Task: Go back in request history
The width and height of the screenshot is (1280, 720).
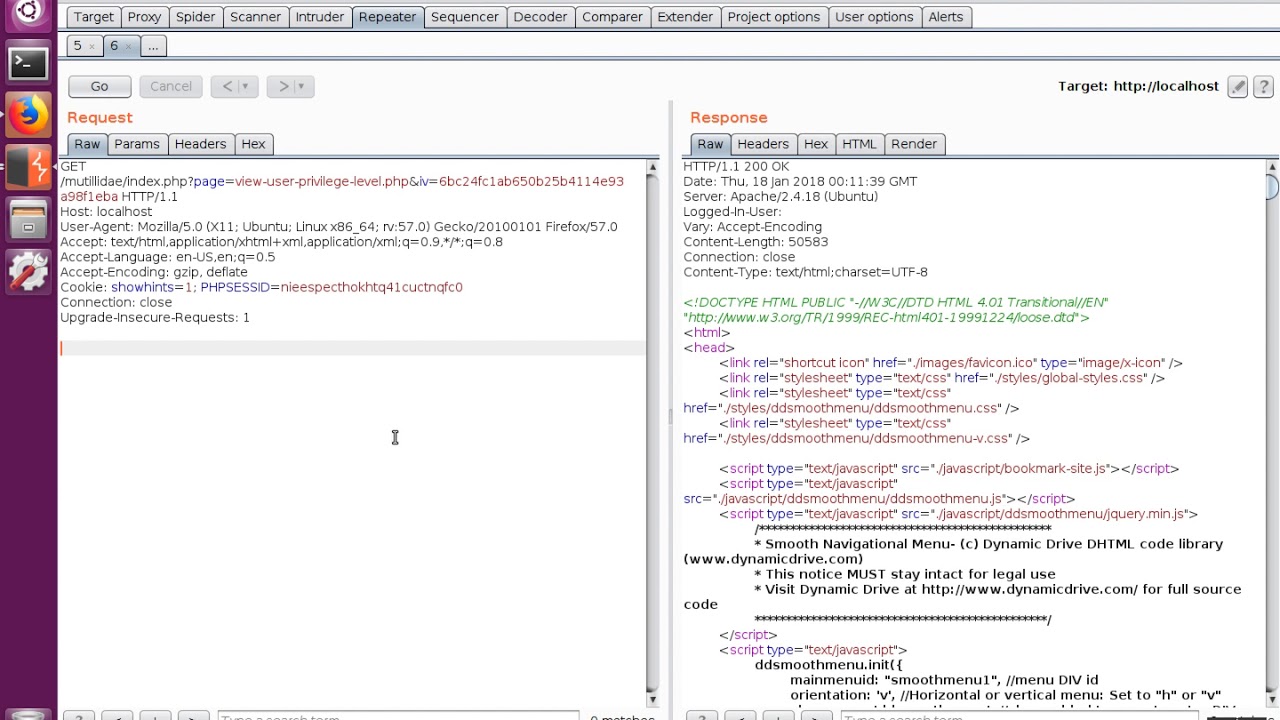Action: tap(227, 86)
